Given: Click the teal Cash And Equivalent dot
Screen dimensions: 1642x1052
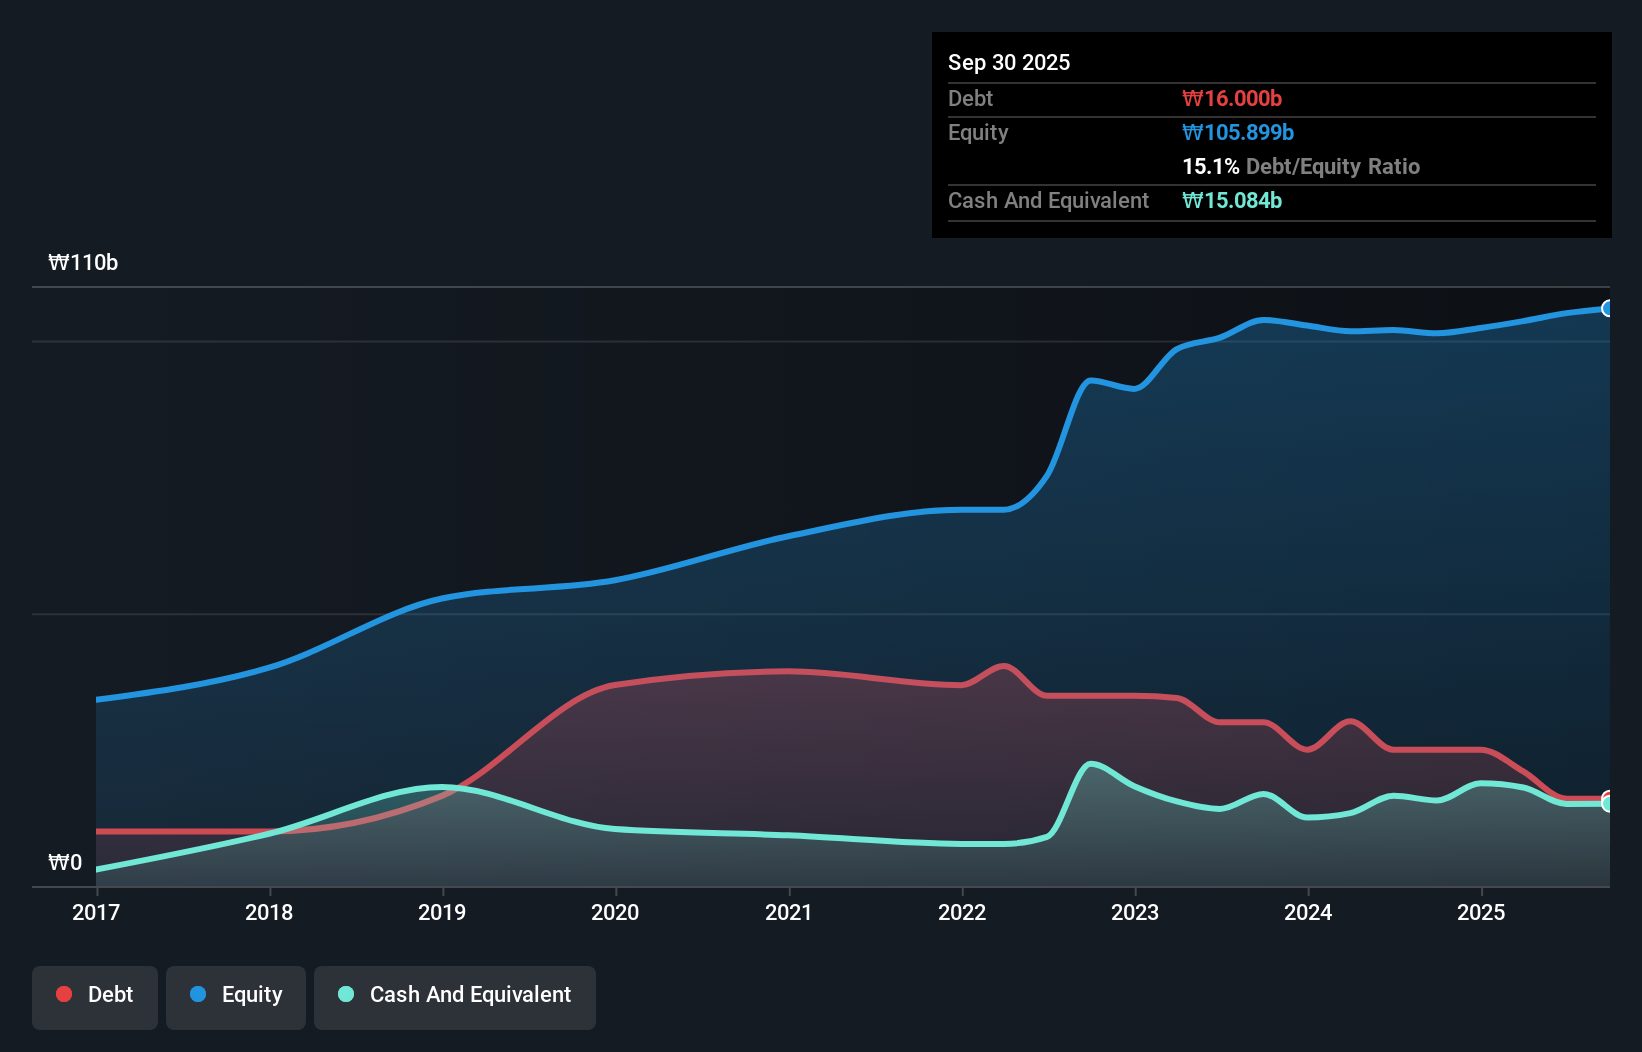Looking at the screenshot, I should tap(344, 994).
